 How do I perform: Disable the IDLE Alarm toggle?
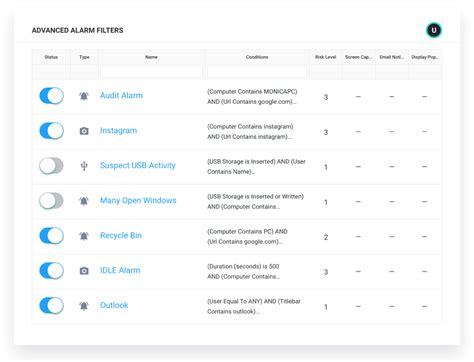51,271
